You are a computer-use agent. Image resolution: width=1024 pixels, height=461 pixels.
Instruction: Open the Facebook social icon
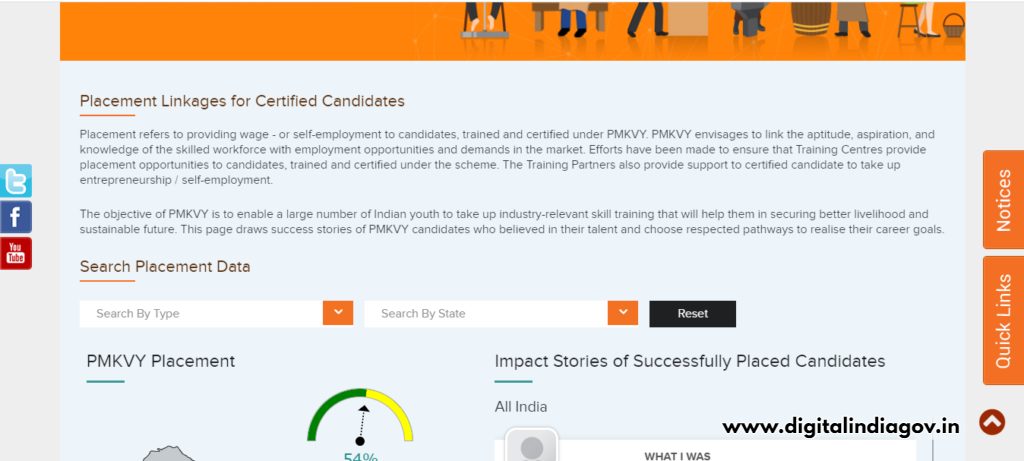16,217
